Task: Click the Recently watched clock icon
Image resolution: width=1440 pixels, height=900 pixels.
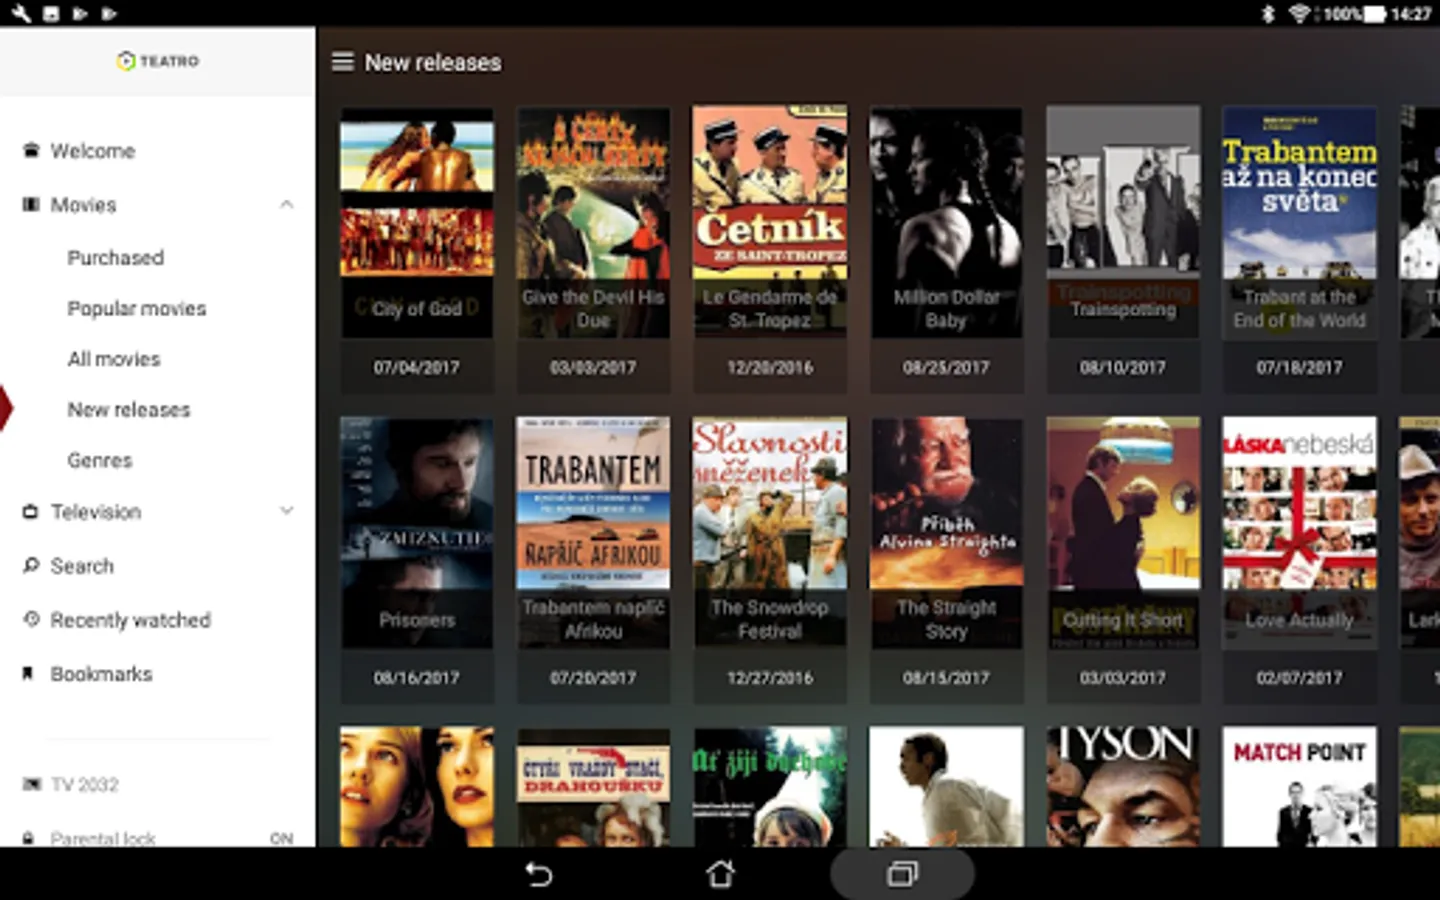Action: tap(31, 620)
